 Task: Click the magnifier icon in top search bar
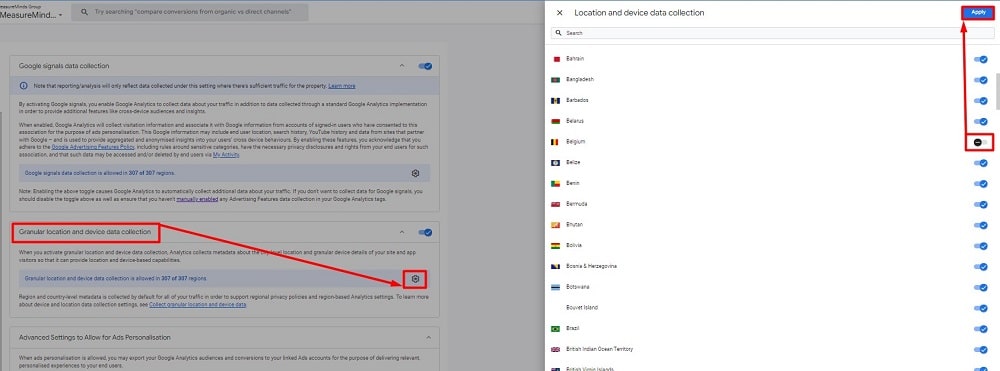click(x=84, y=12)
